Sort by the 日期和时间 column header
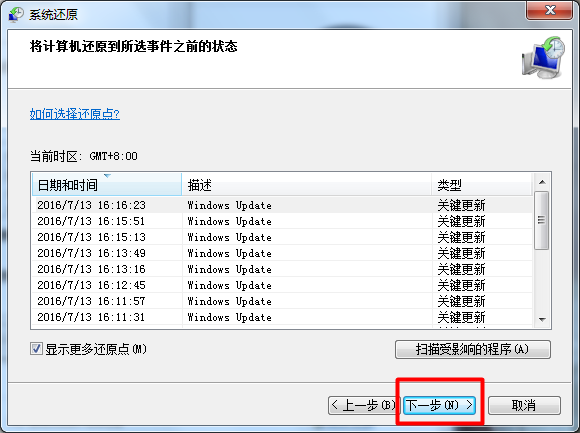580x433 pixels. coord(107,184)
